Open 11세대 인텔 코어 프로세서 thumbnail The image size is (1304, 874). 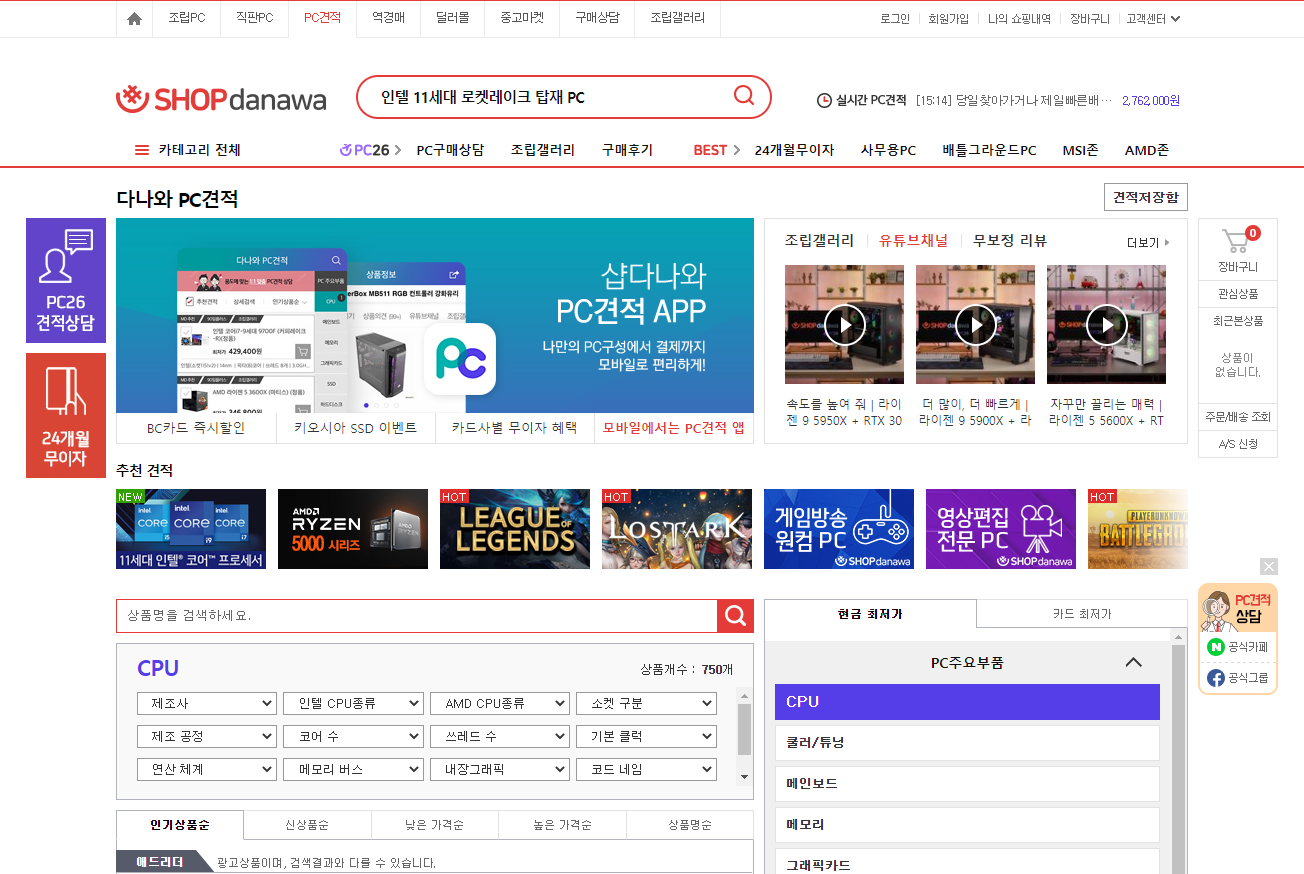point(191,529)
